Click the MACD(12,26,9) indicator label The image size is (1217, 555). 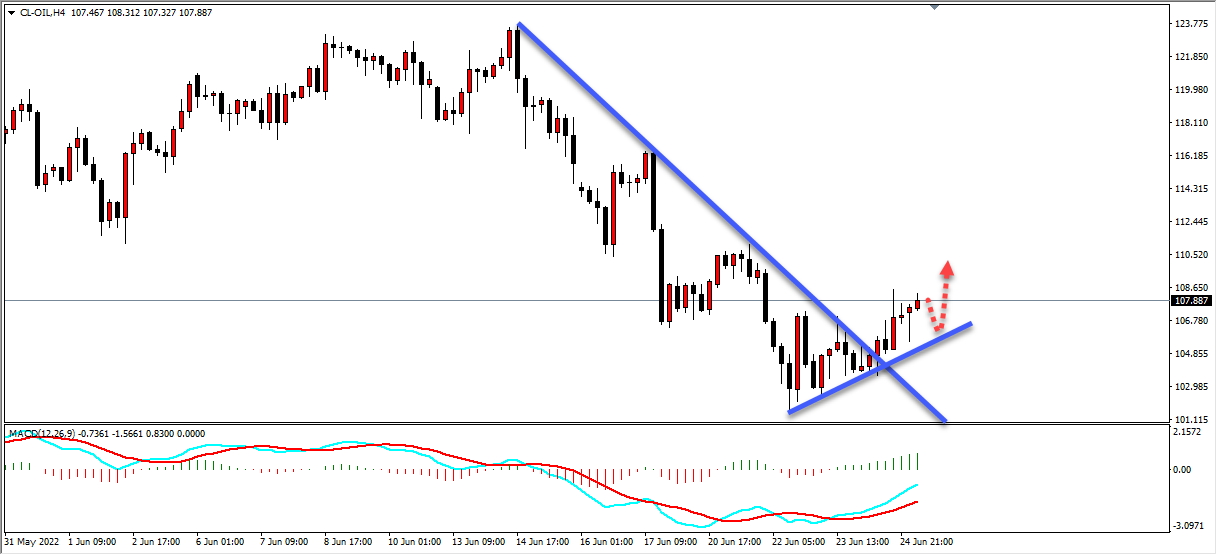click(x=41, y=434)
